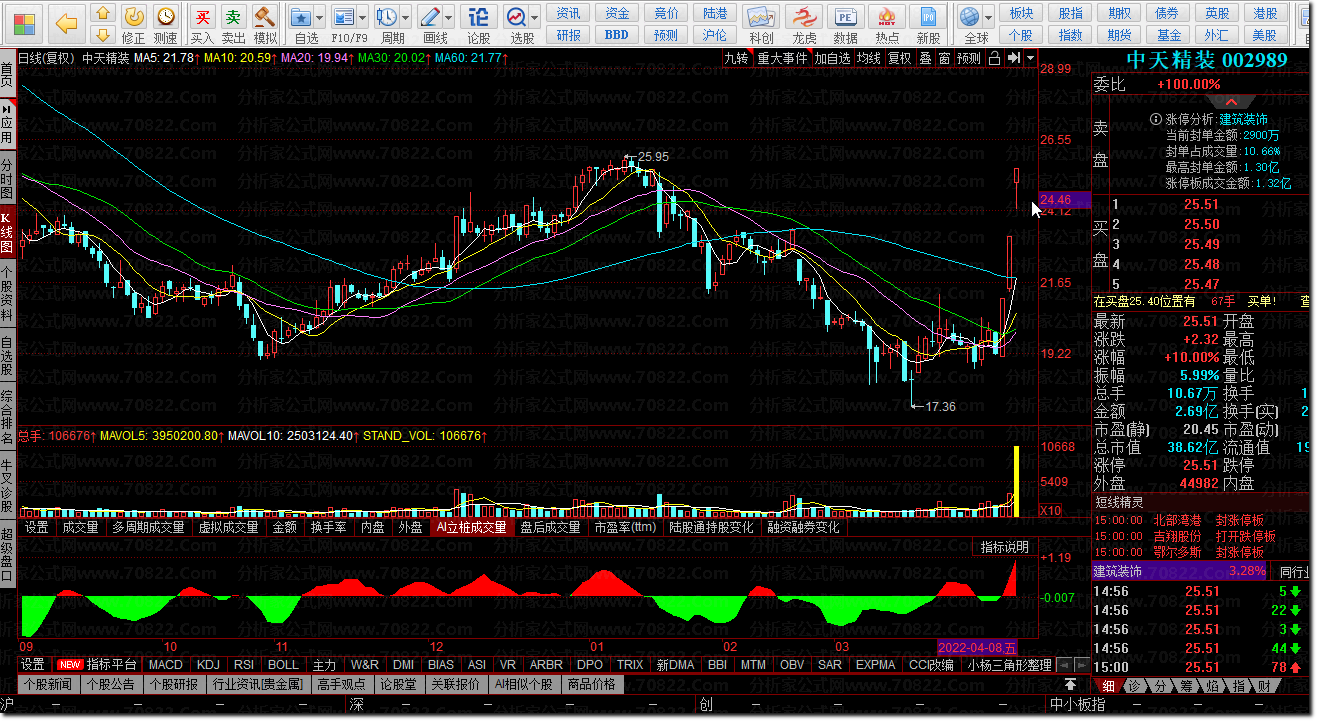The image size is (1318, 721).
Task: Click the jump-to-end arrow icon in chart toolbar
Action: pos(1014,58)
